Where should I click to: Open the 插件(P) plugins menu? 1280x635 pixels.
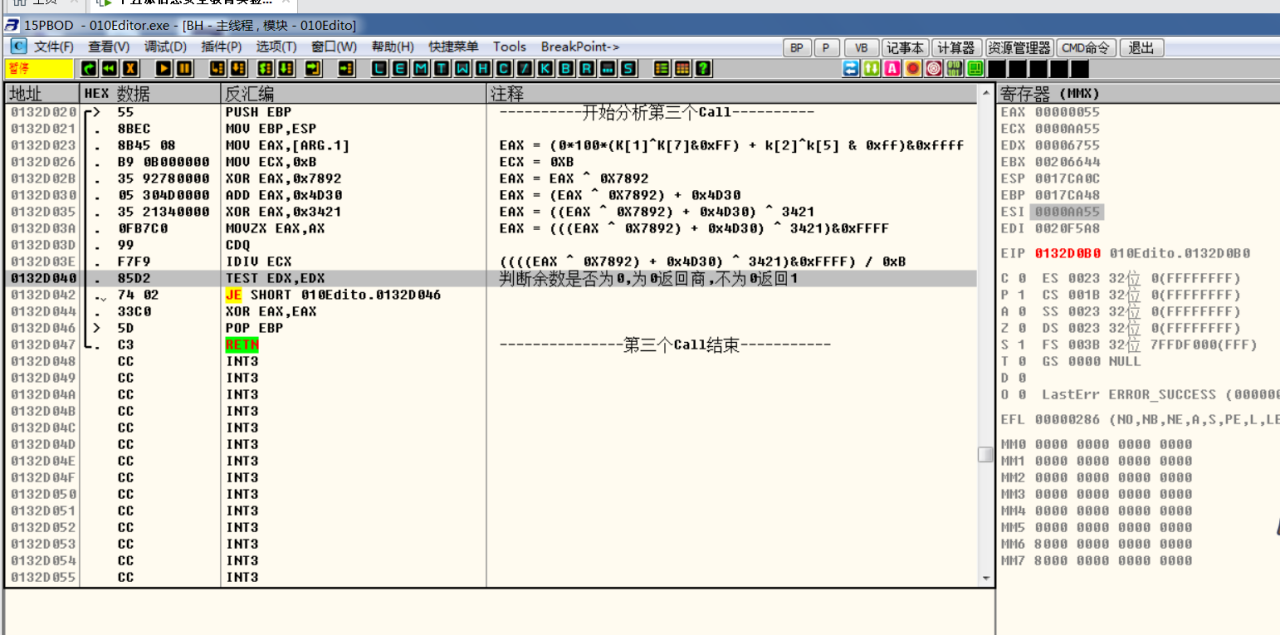point(221,47)
